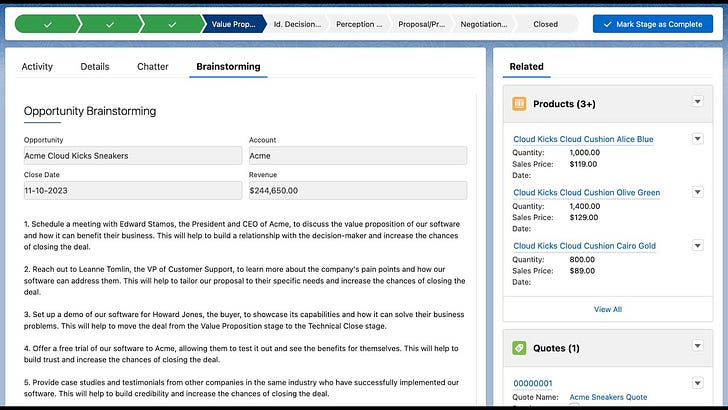
Task: Click the $119.00 sales price
Action: click(x=583, y=164)
